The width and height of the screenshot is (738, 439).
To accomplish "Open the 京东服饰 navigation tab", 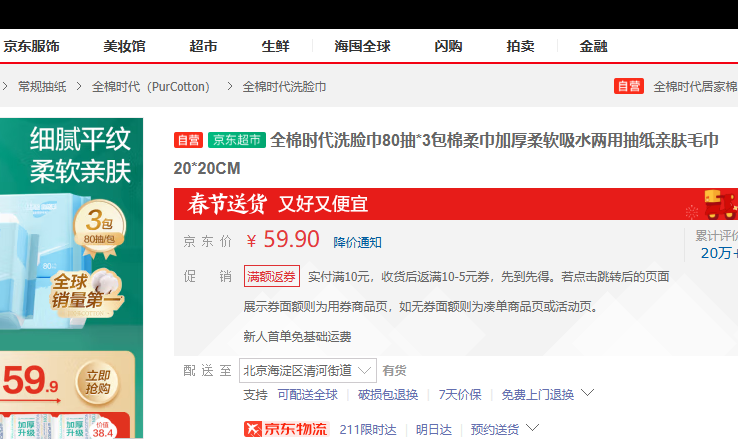I will [31, 46].
